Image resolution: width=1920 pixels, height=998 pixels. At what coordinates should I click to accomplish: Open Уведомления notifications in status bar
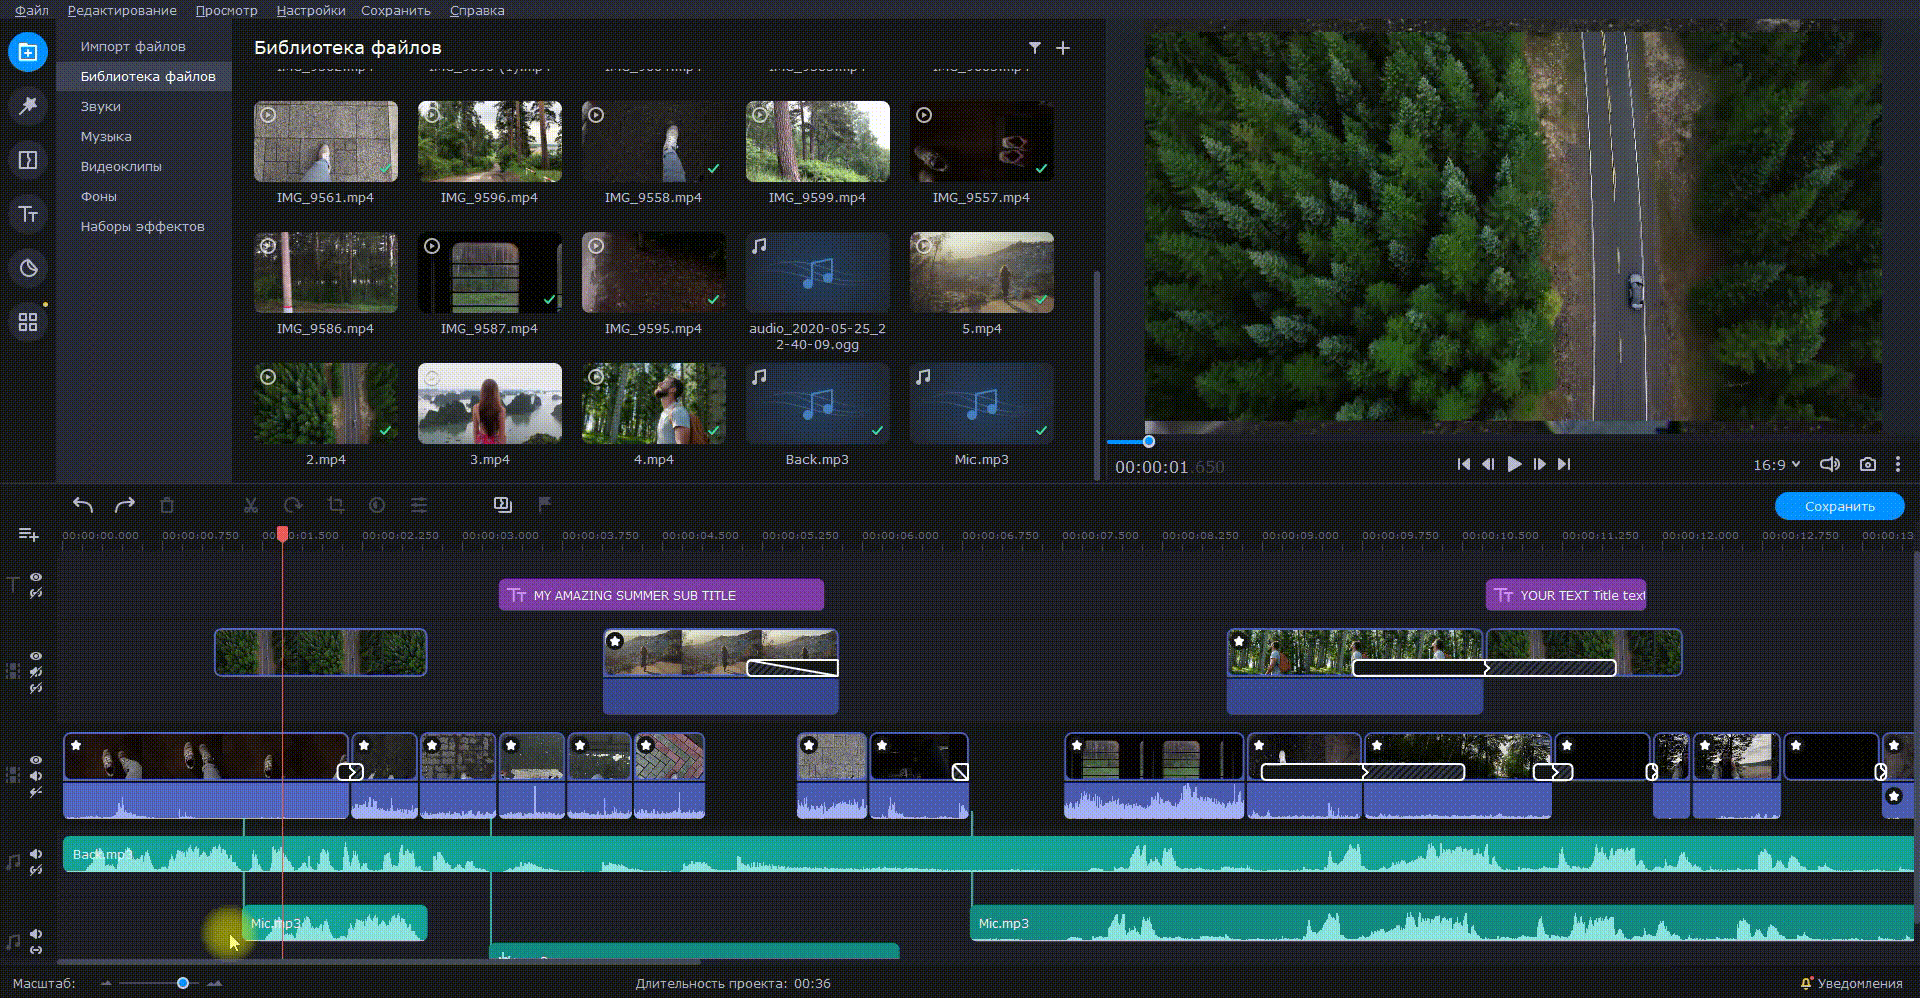[1851, 983]
